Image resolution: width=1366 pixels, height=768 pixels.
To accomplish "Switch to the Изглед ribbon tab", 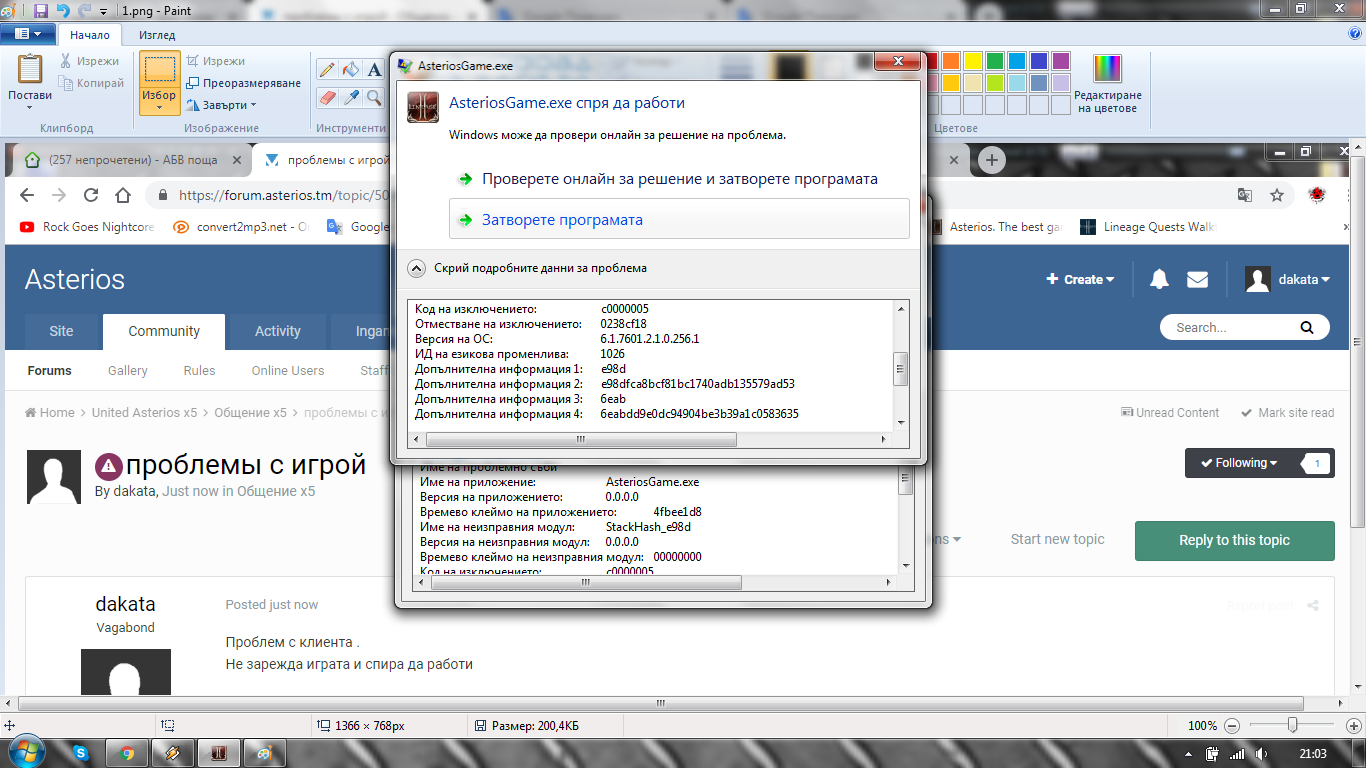I will tap(157, 35).
